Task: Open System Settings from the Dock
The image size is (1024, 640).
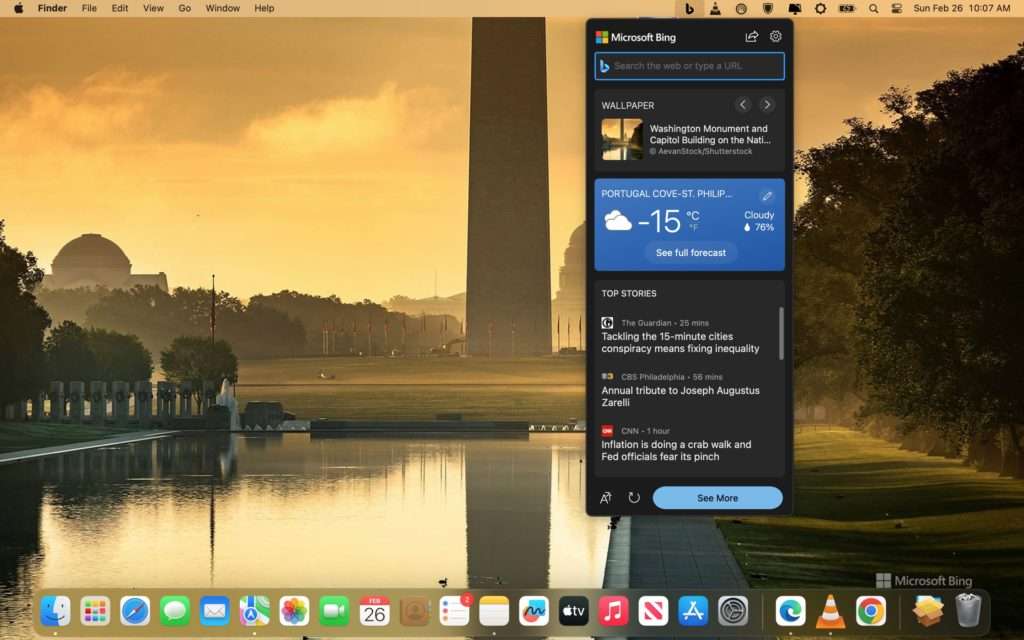Action: point(733,611)
